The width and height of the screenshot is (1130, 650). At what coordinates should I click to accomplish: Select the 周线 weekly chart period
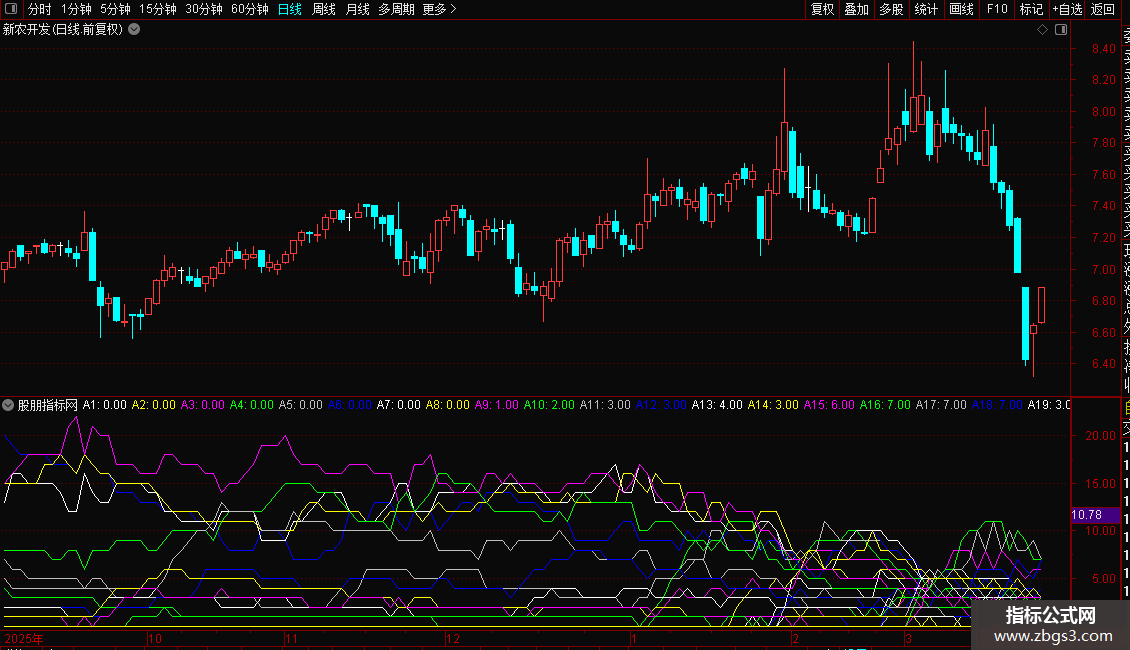click(x=324, y=10)
